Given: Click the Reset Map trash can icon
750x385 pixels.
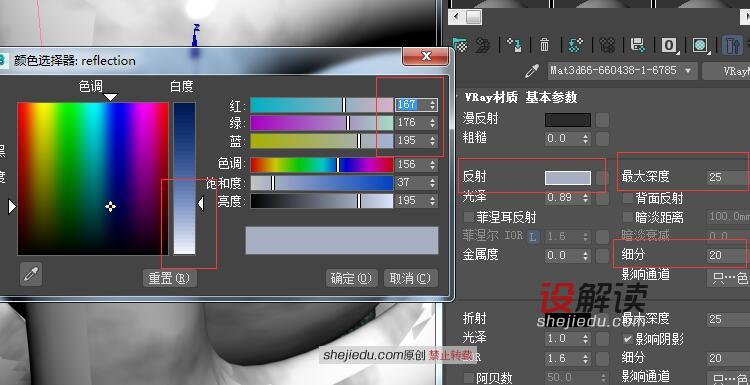Looking at the screenshot, I should [545, 45].
